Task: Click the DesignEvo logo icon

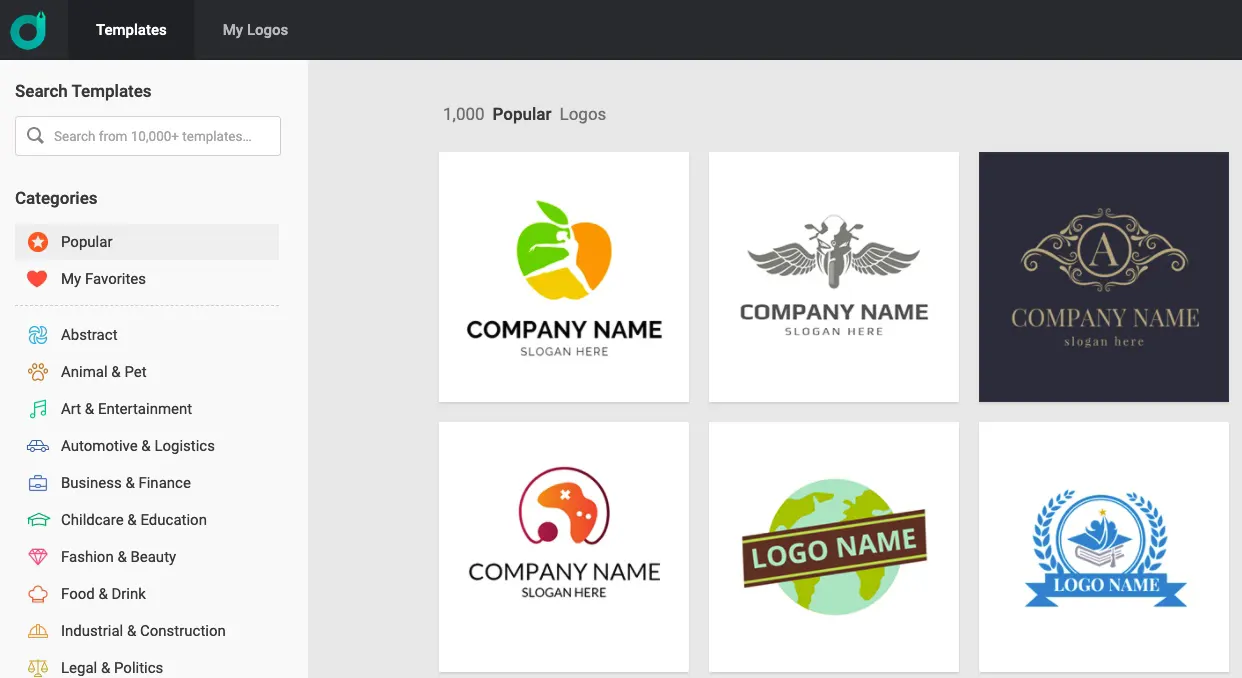Action: [x=29, y=30]
